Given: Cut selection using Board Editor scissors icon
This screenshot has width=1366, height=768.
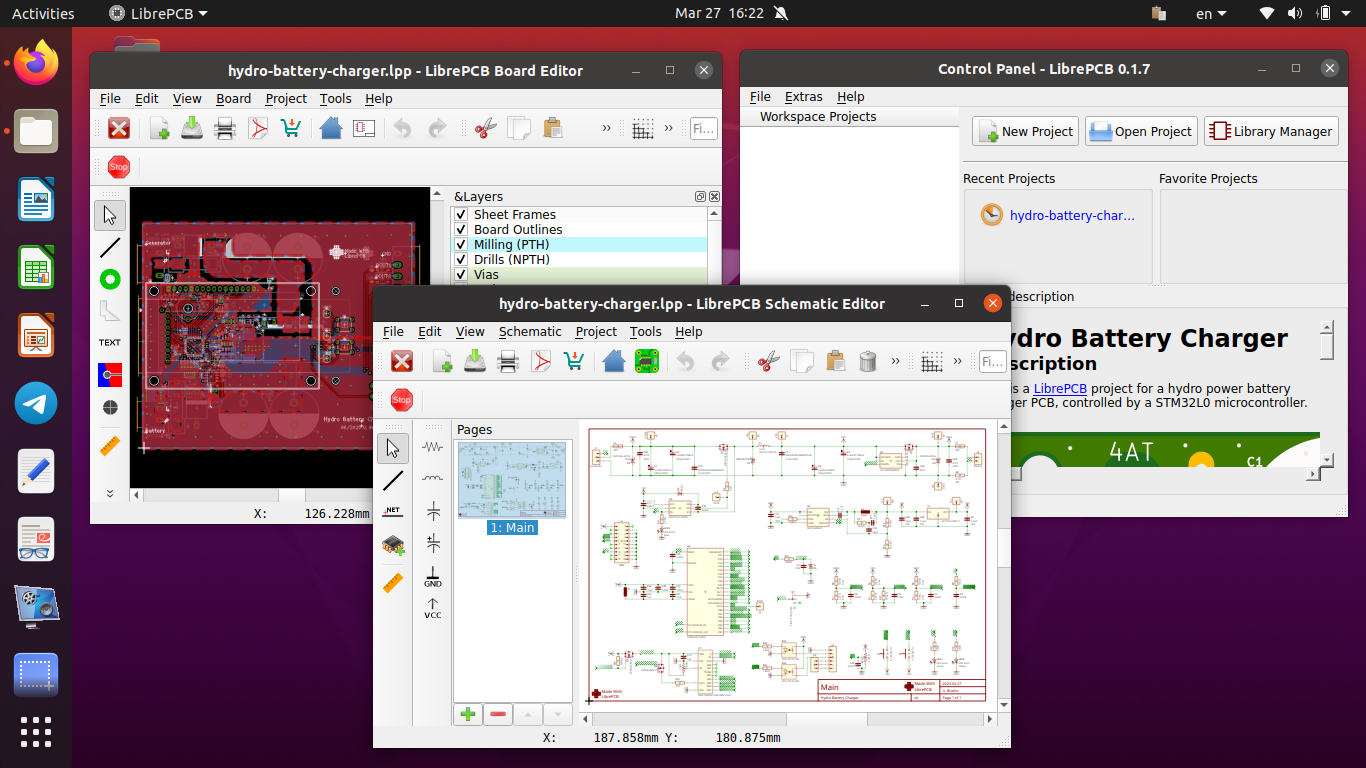Looking at the screenshot, I should [x=486, y=128].
